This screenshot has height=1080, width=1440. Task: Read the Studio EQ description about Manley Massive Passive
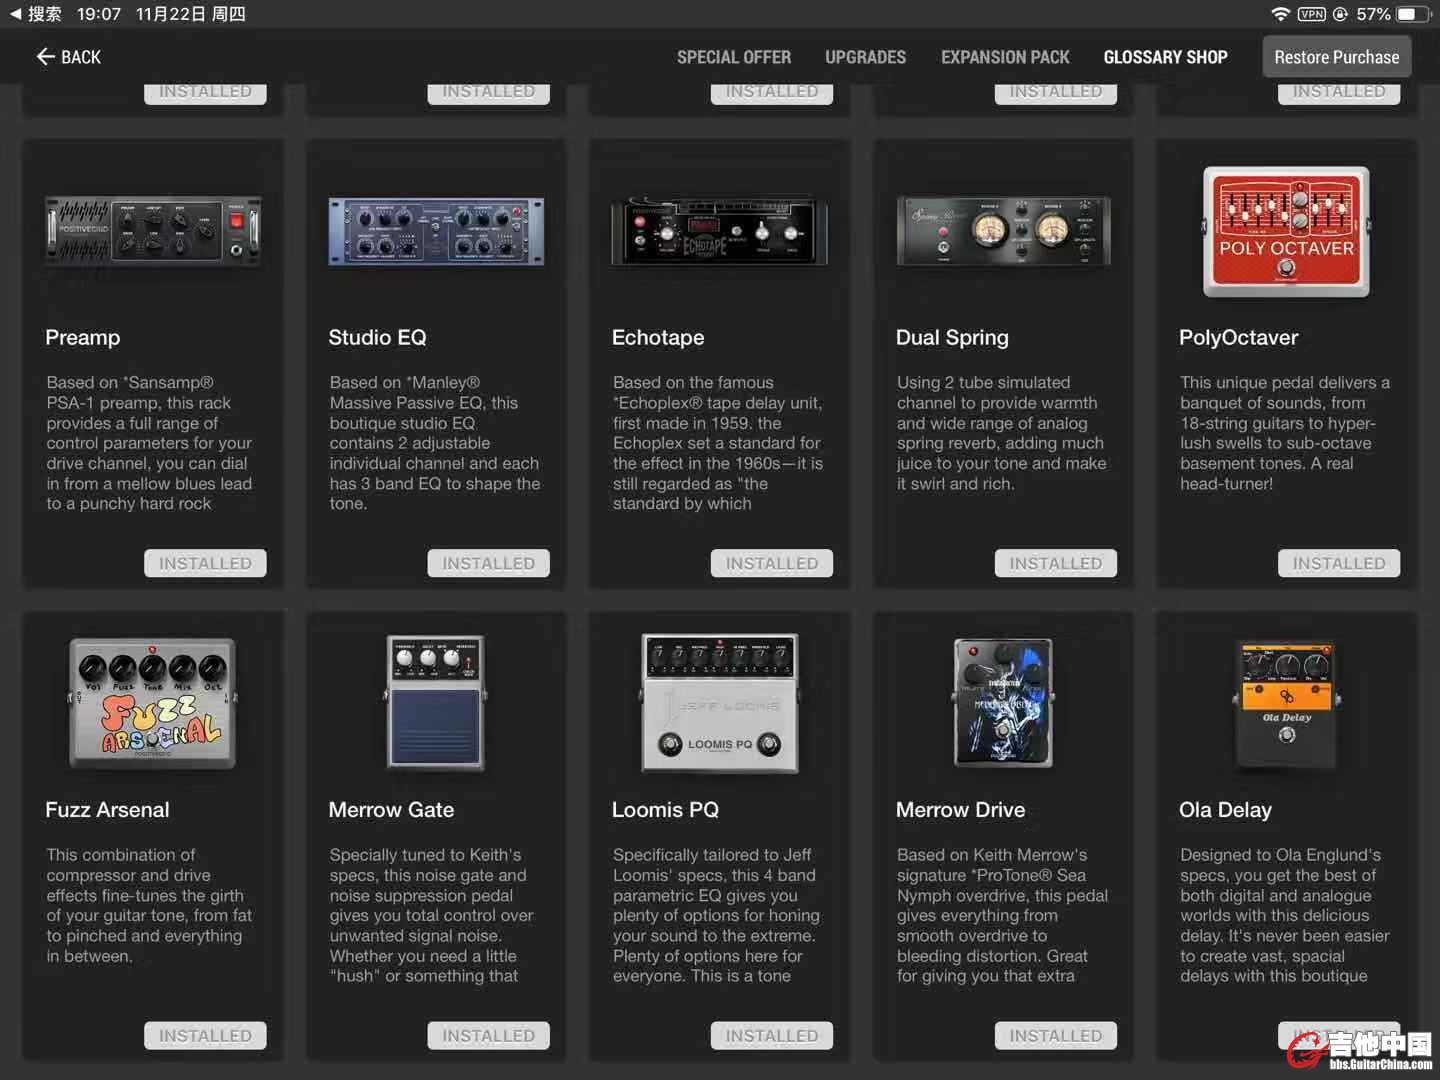coord(434,443)
